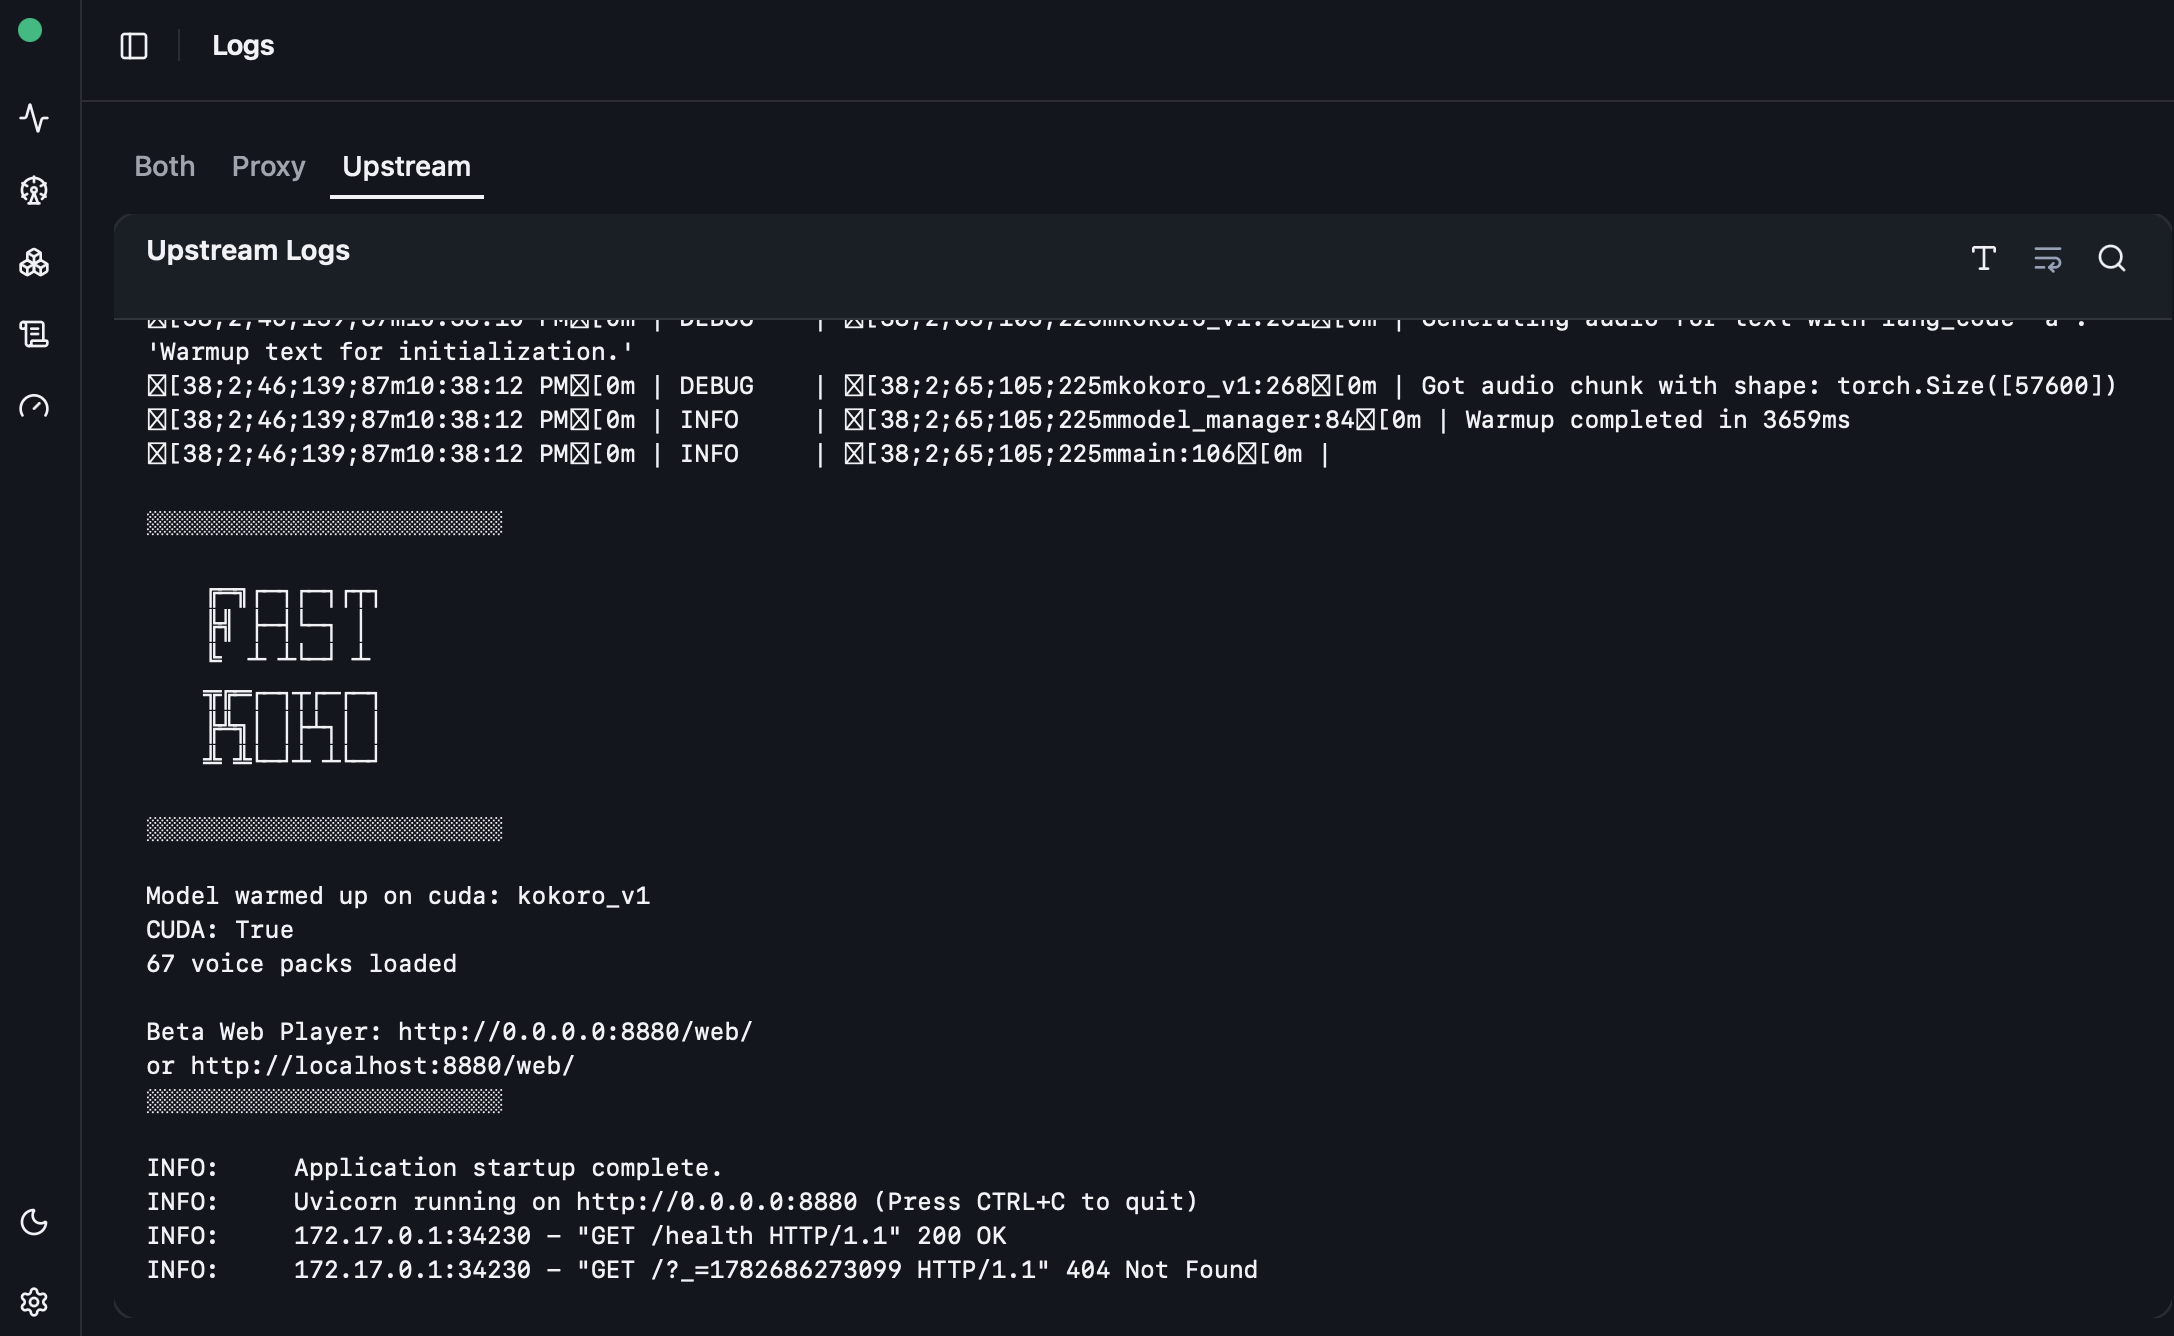
Task: Open Settings via the gear icon
Action: pyautogui.click(x=34, y=1302)
